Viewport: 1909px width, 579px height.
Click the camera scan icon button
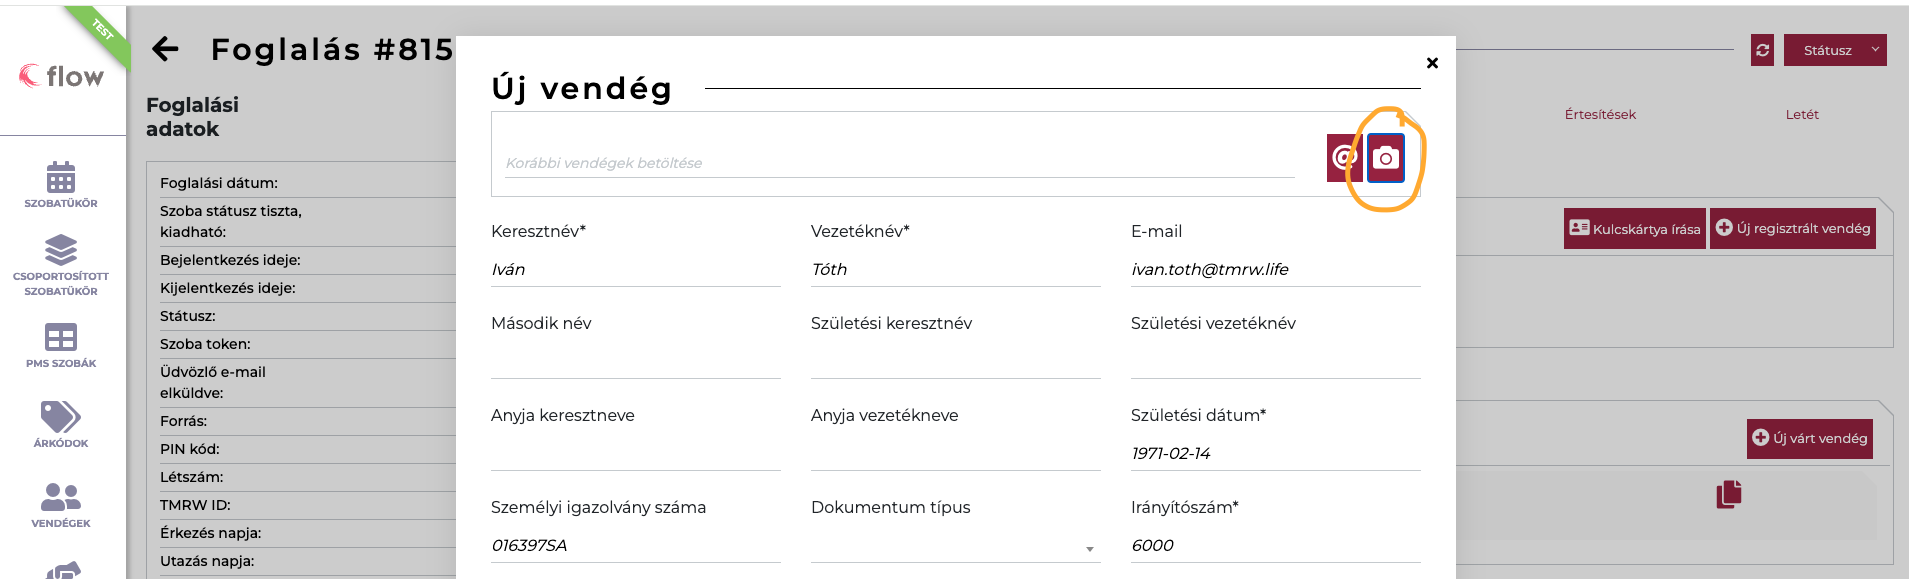1385,158
